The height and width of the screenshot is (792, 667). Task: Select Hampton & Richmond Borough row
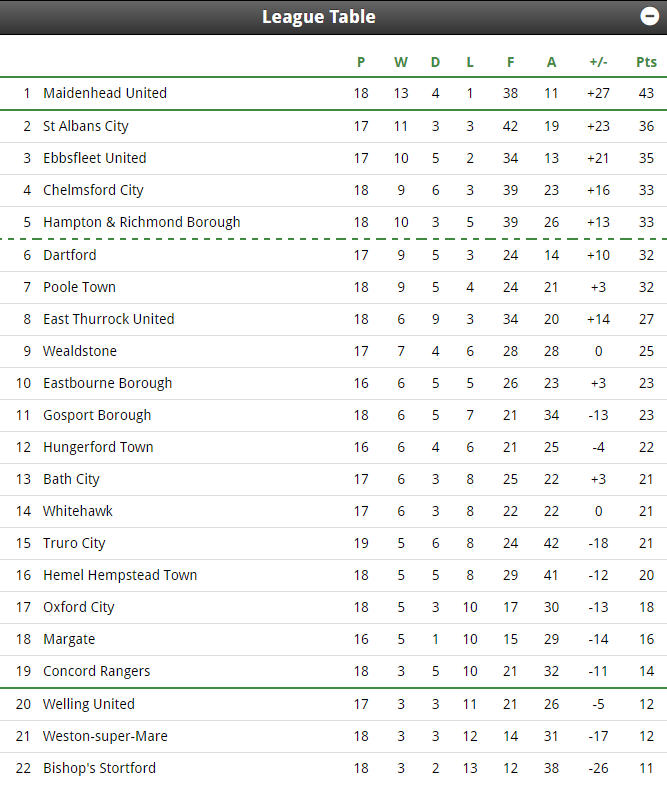(x=333, y=222)
